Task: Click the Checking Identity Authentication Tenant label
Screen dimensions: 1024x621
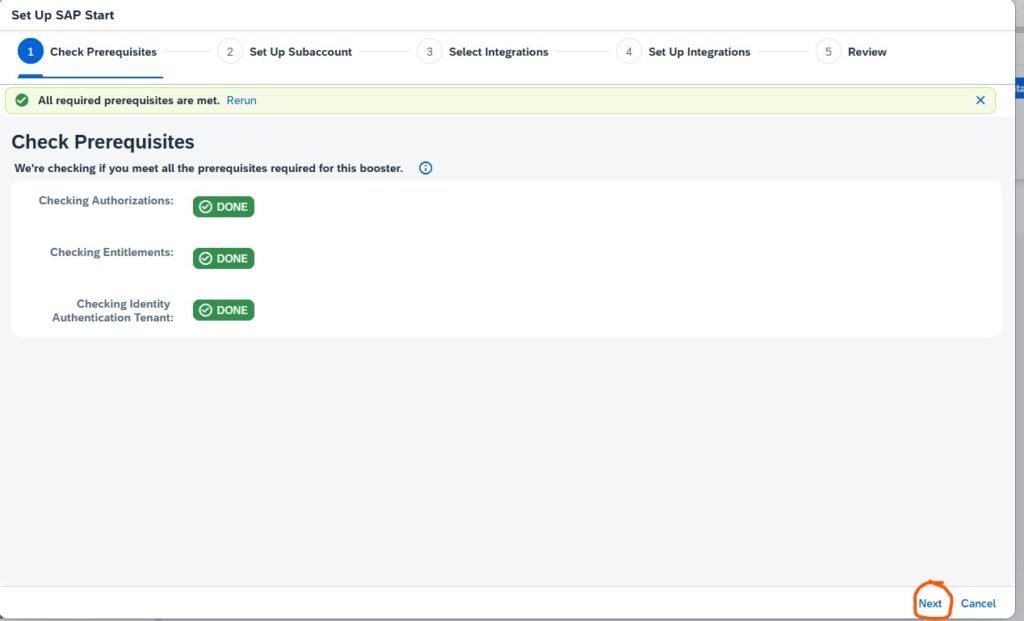Action: point(111,310)
